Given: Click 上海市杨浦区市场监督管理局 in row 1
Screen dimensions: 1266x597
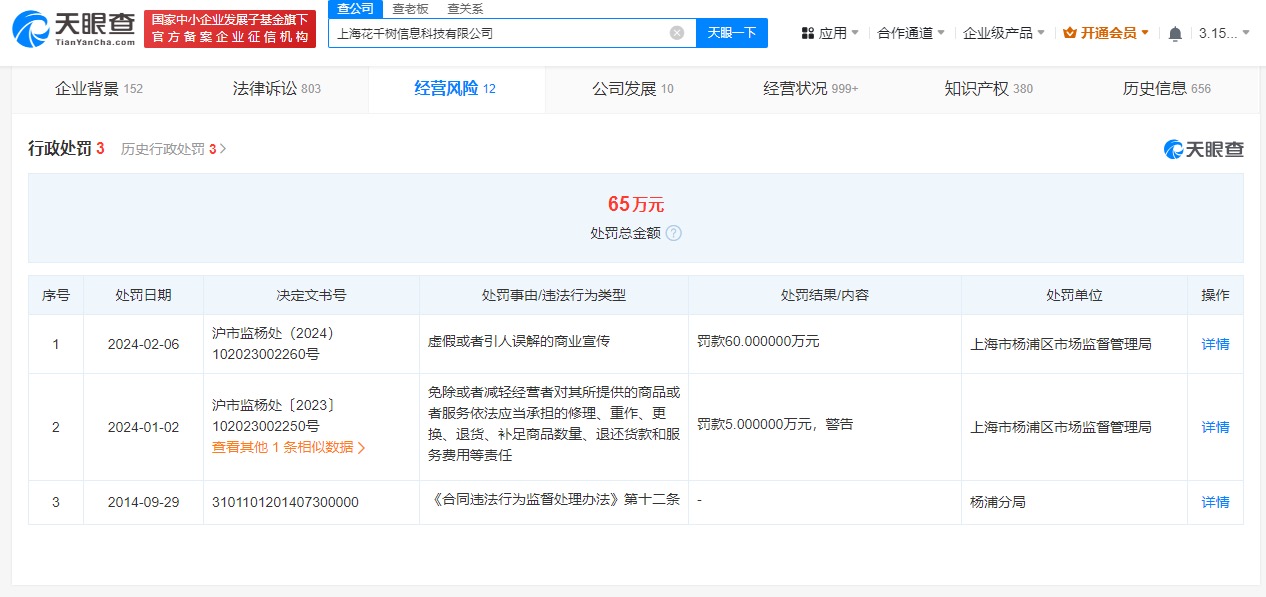Looking at the screenshot, I should [x=1061, y=344].
